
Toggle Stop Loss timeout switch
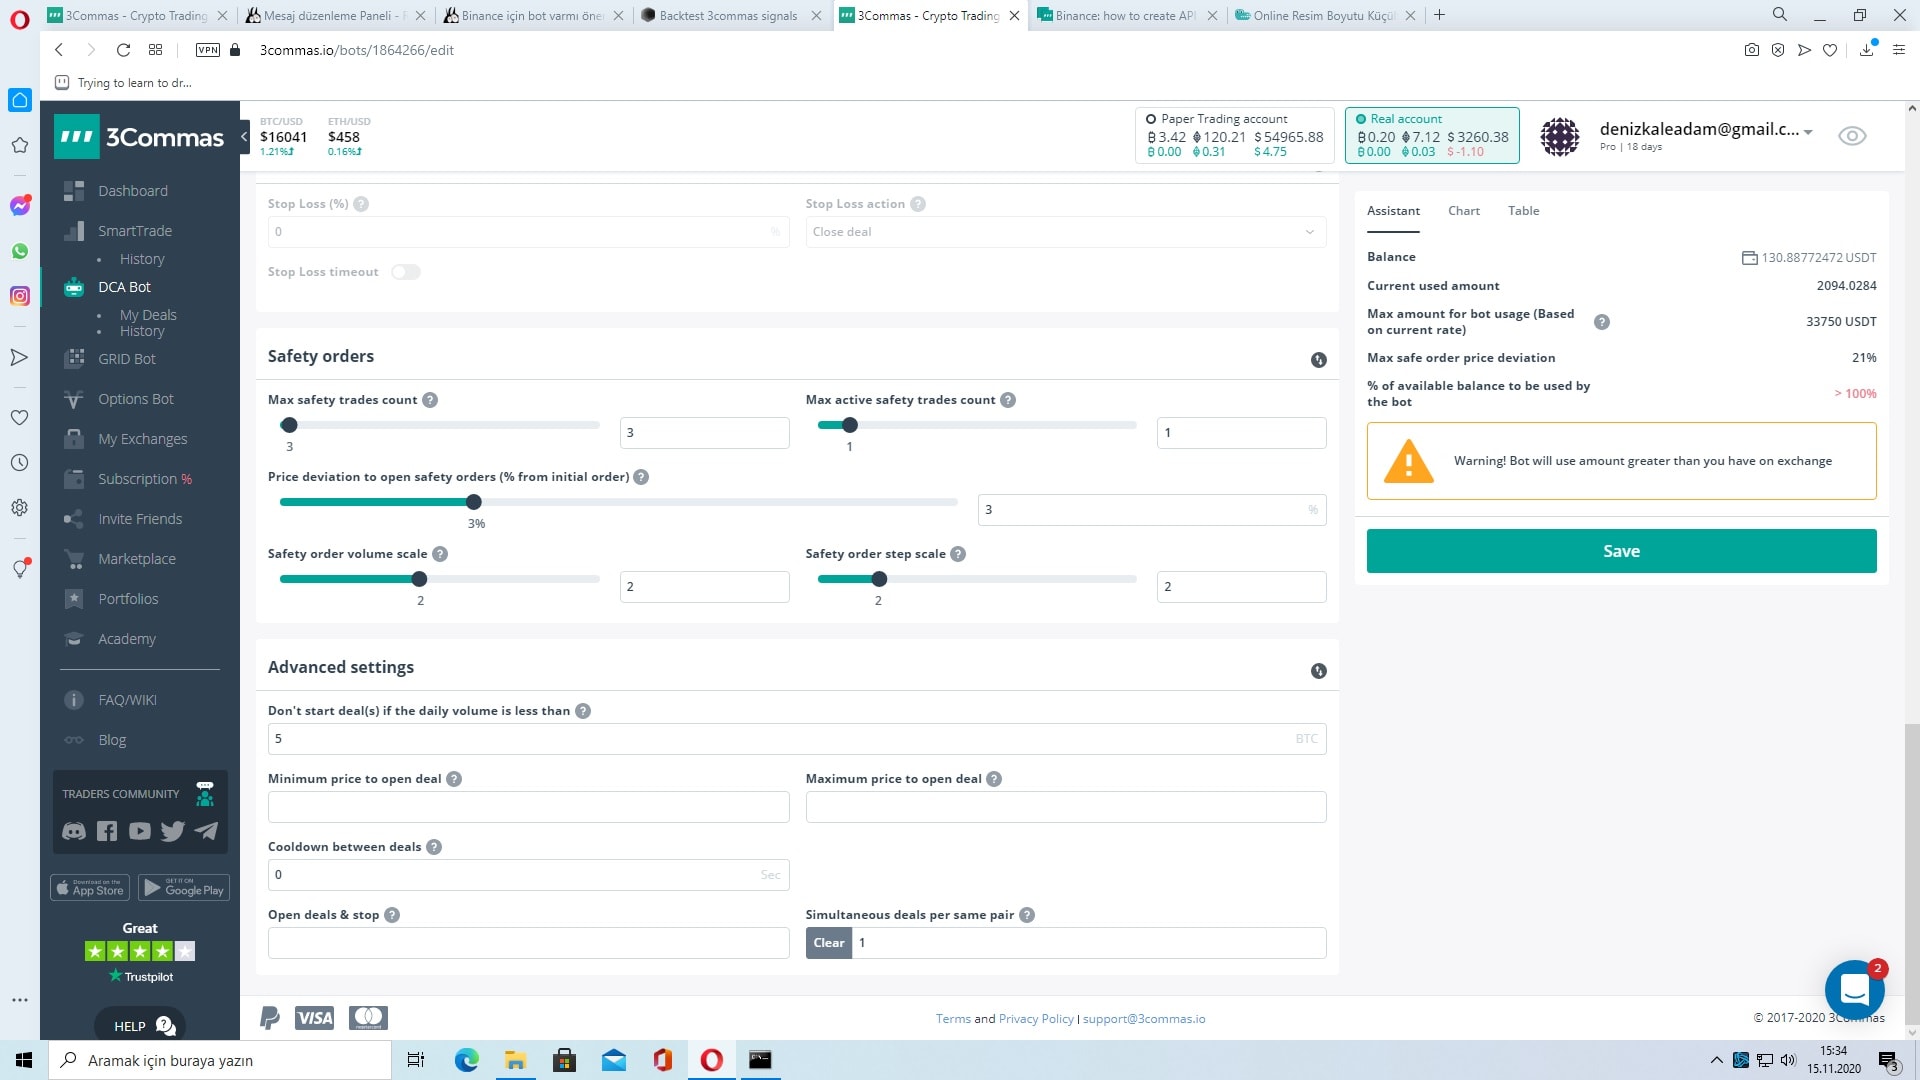[405, 272]
